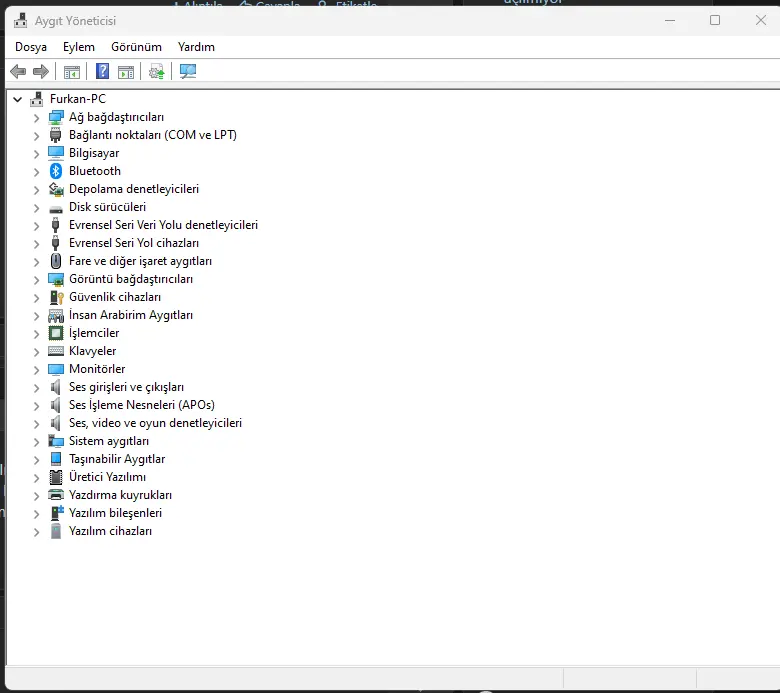
Task: Expand the Yazılım cihazları chevron
Action: pos(36,532)
